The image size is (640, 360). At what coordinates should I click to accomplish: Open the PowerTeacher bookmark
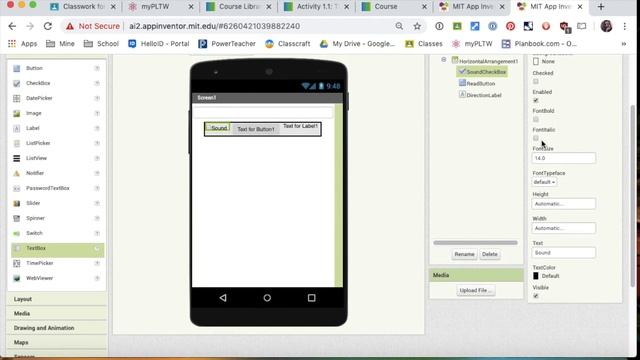[227, 44]
